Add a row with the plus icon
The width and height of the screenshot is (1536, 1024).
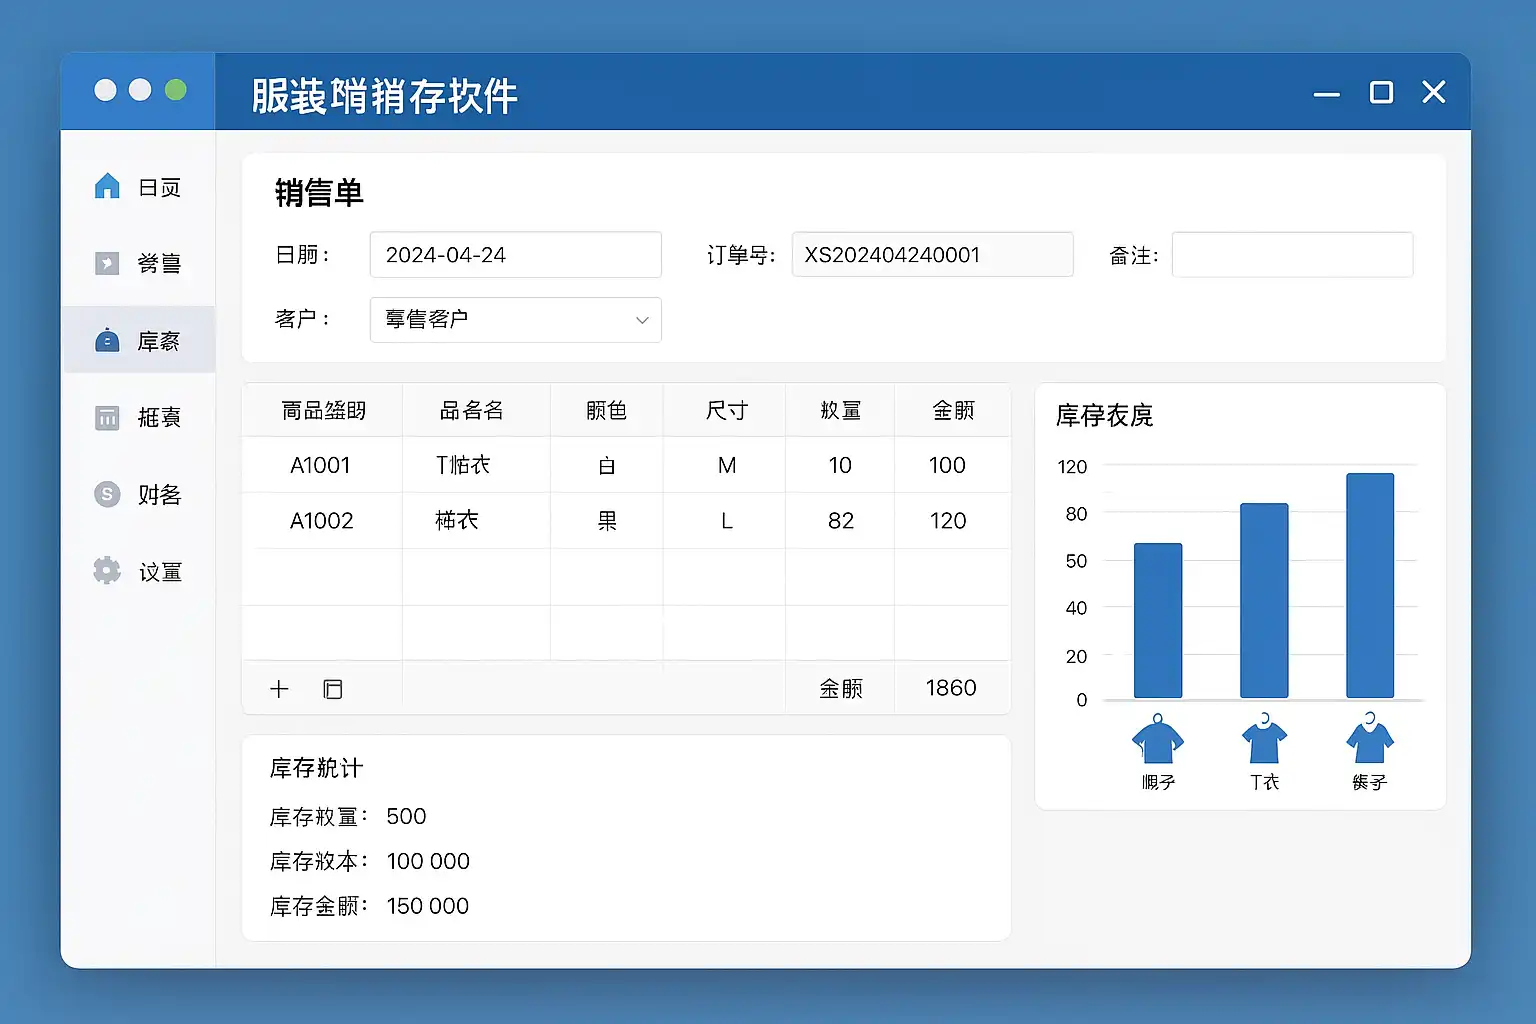[279, 689]
